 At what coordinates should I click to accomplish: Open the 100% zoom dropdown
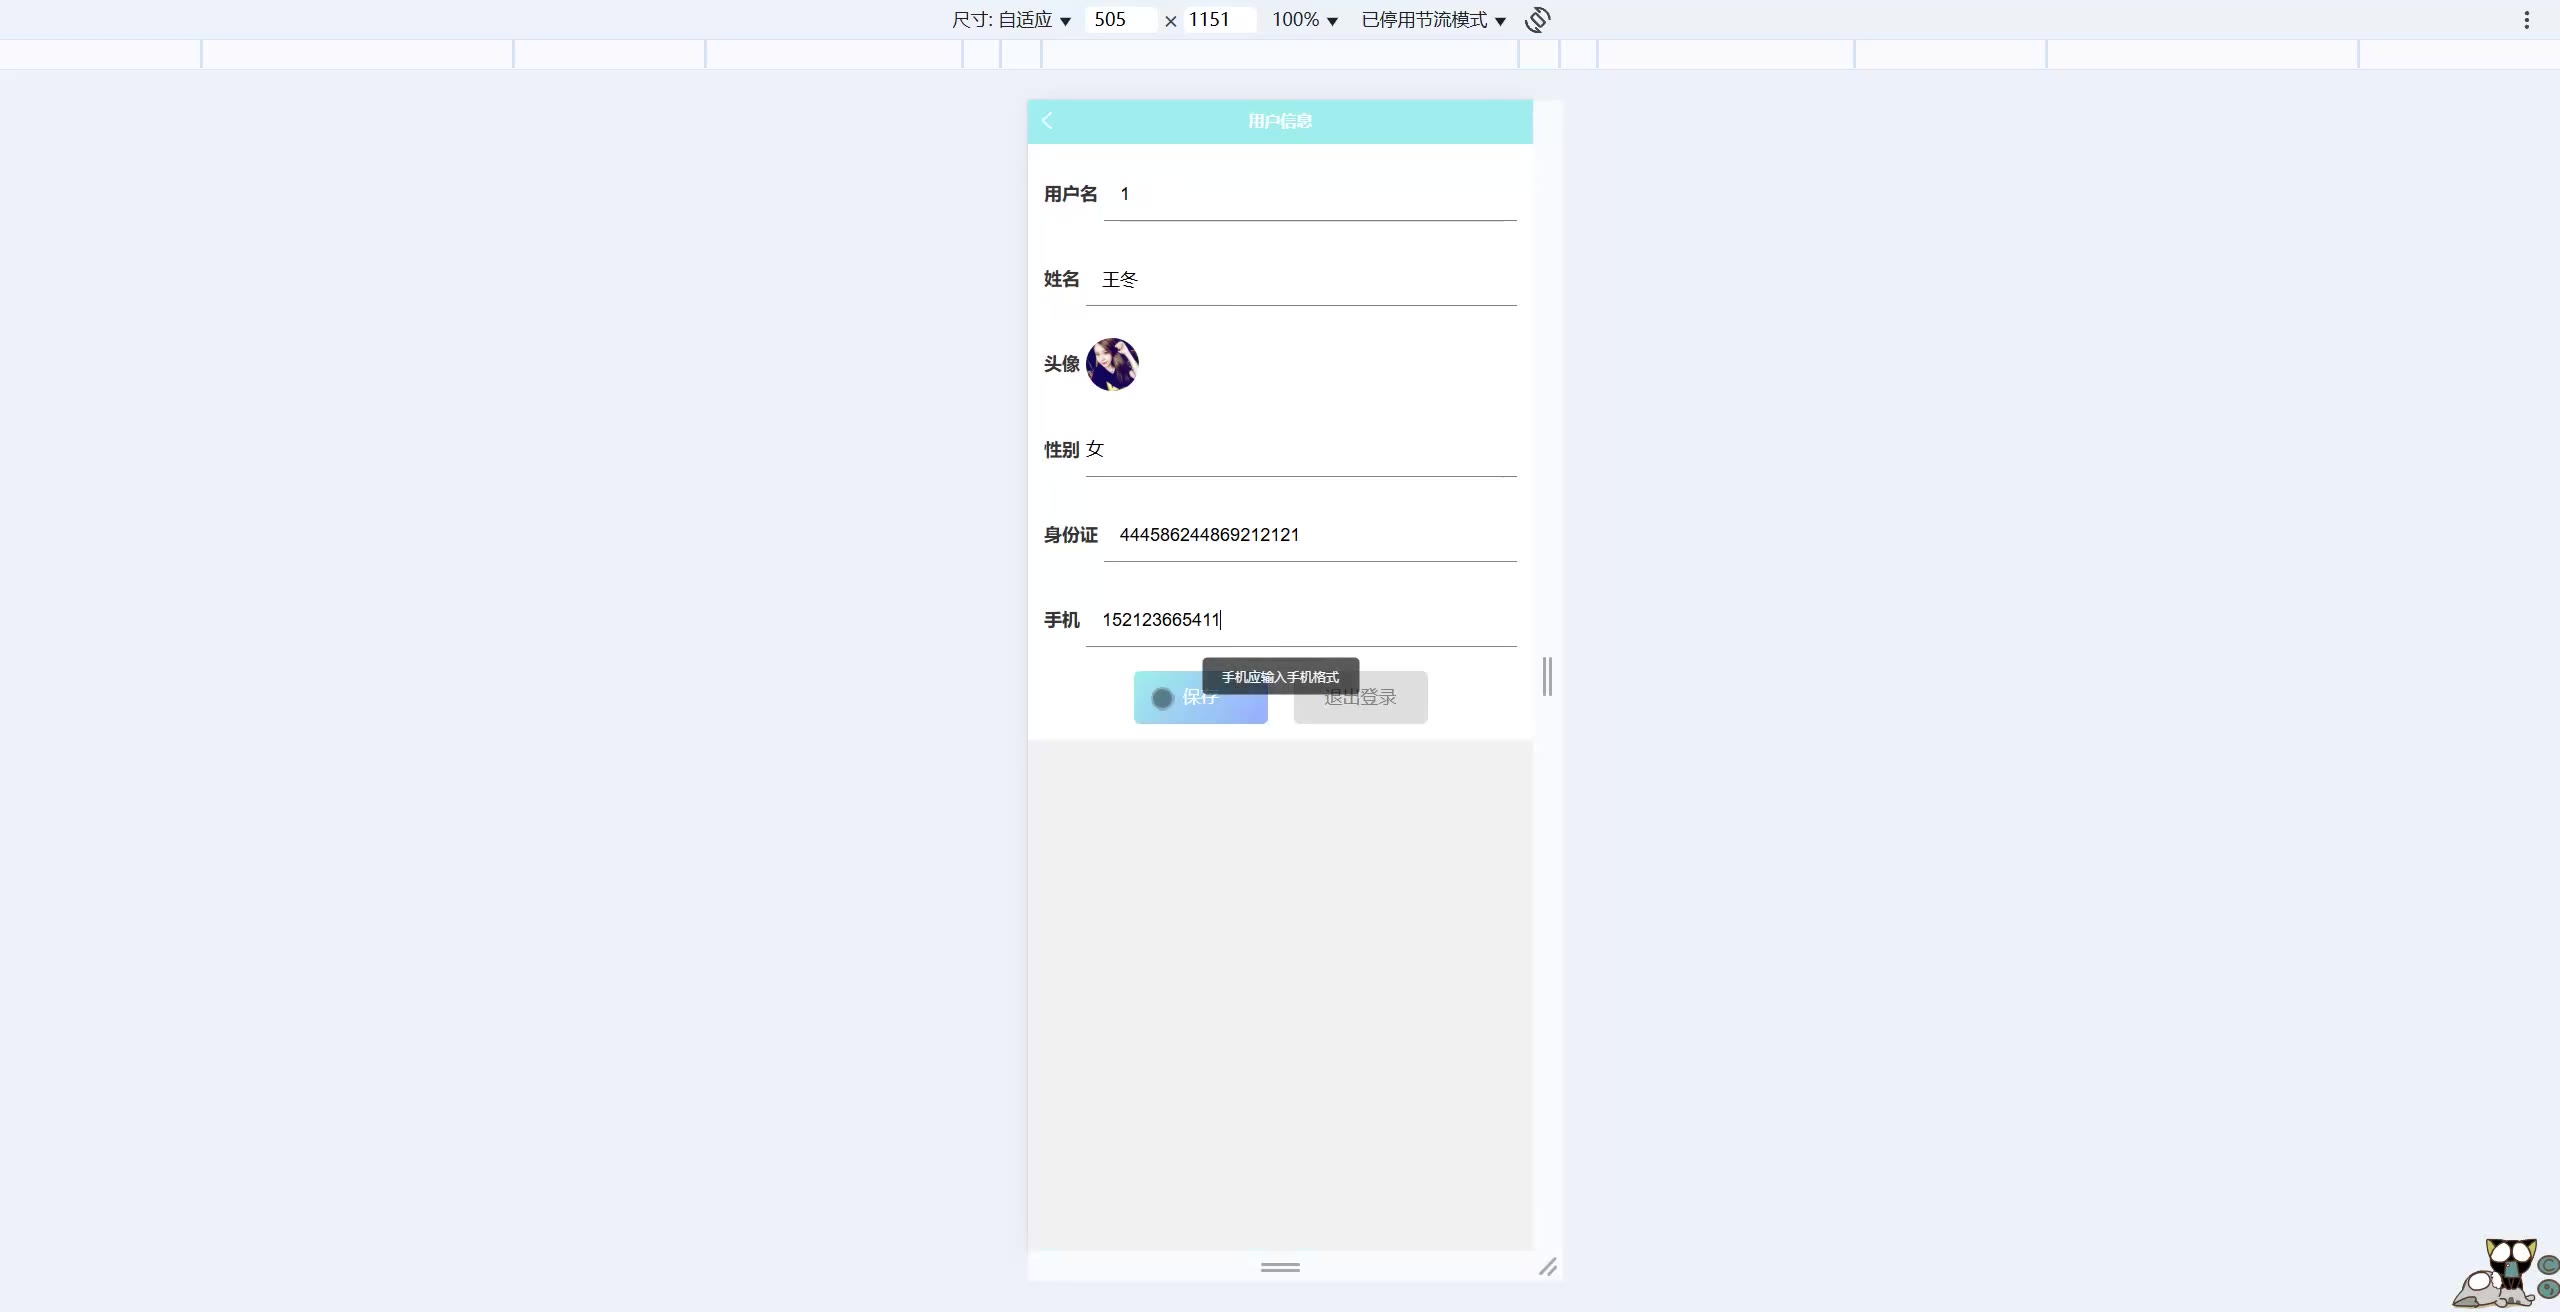coord(1304,20)
